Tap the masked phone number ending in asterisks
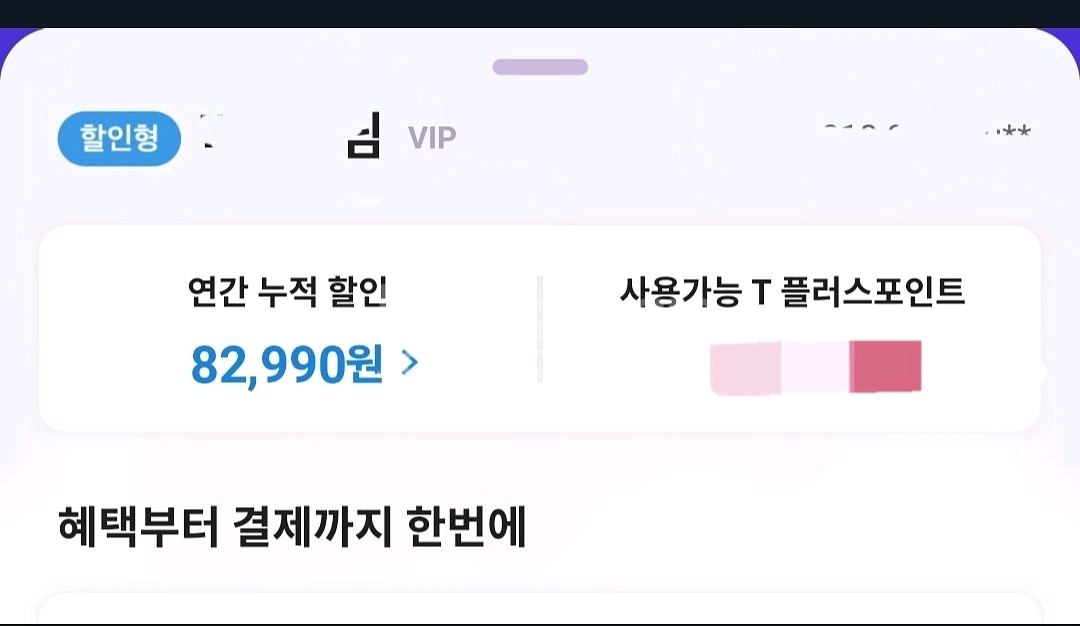This screenshot has width=1080, height=626. [x=927, y=131]
